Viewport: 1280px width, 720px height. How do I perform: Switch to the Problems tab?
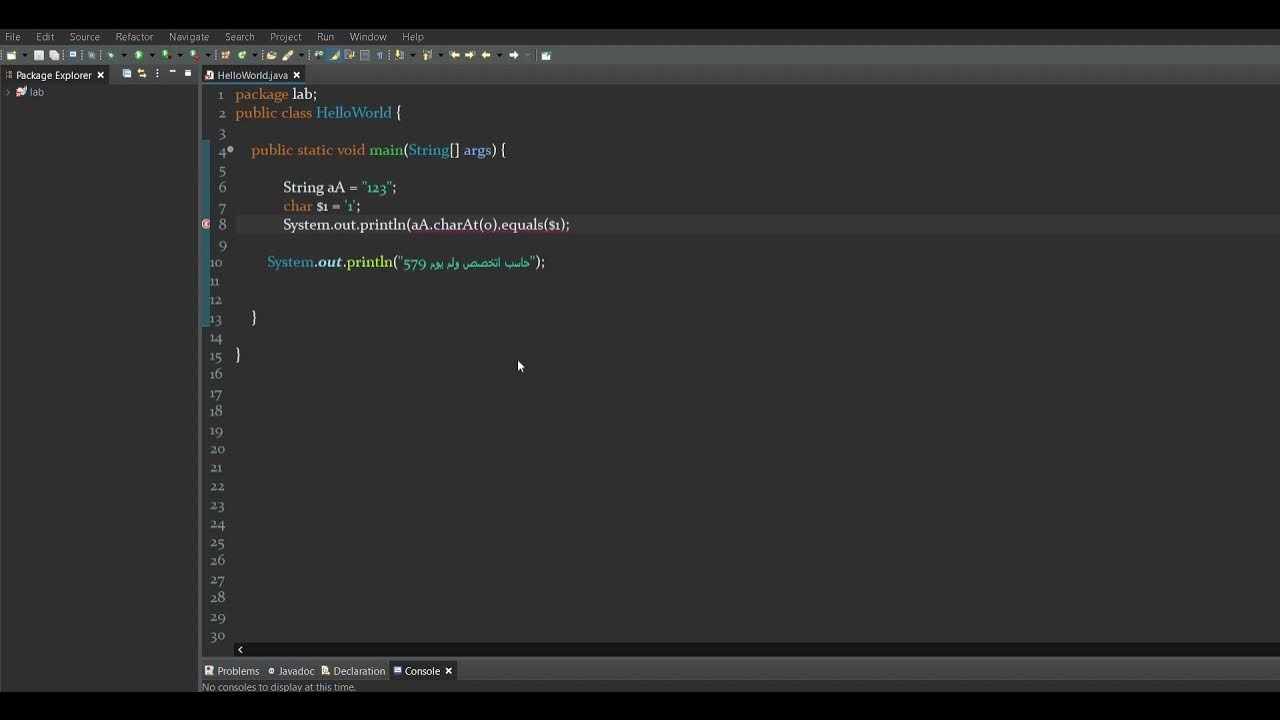(232, 671)
